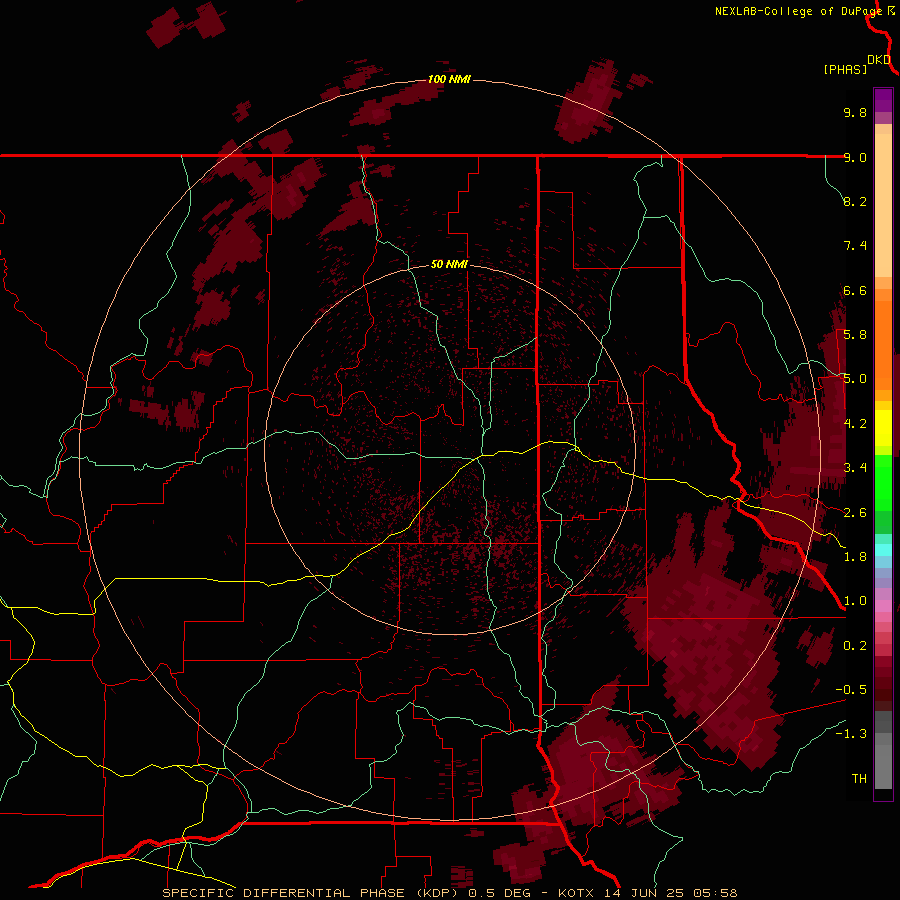Click the 14 JUN 25 date text
The height and width of the screenshot is (900, 900).
click(x=645, y=893)
